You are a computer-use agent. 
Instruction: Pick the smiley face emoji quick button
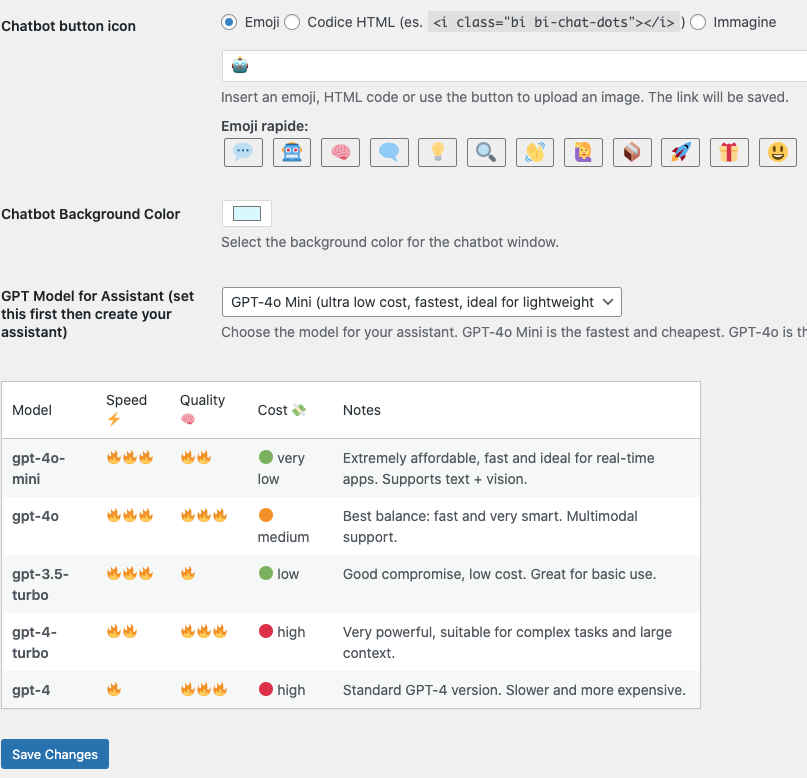click(778, 152)
